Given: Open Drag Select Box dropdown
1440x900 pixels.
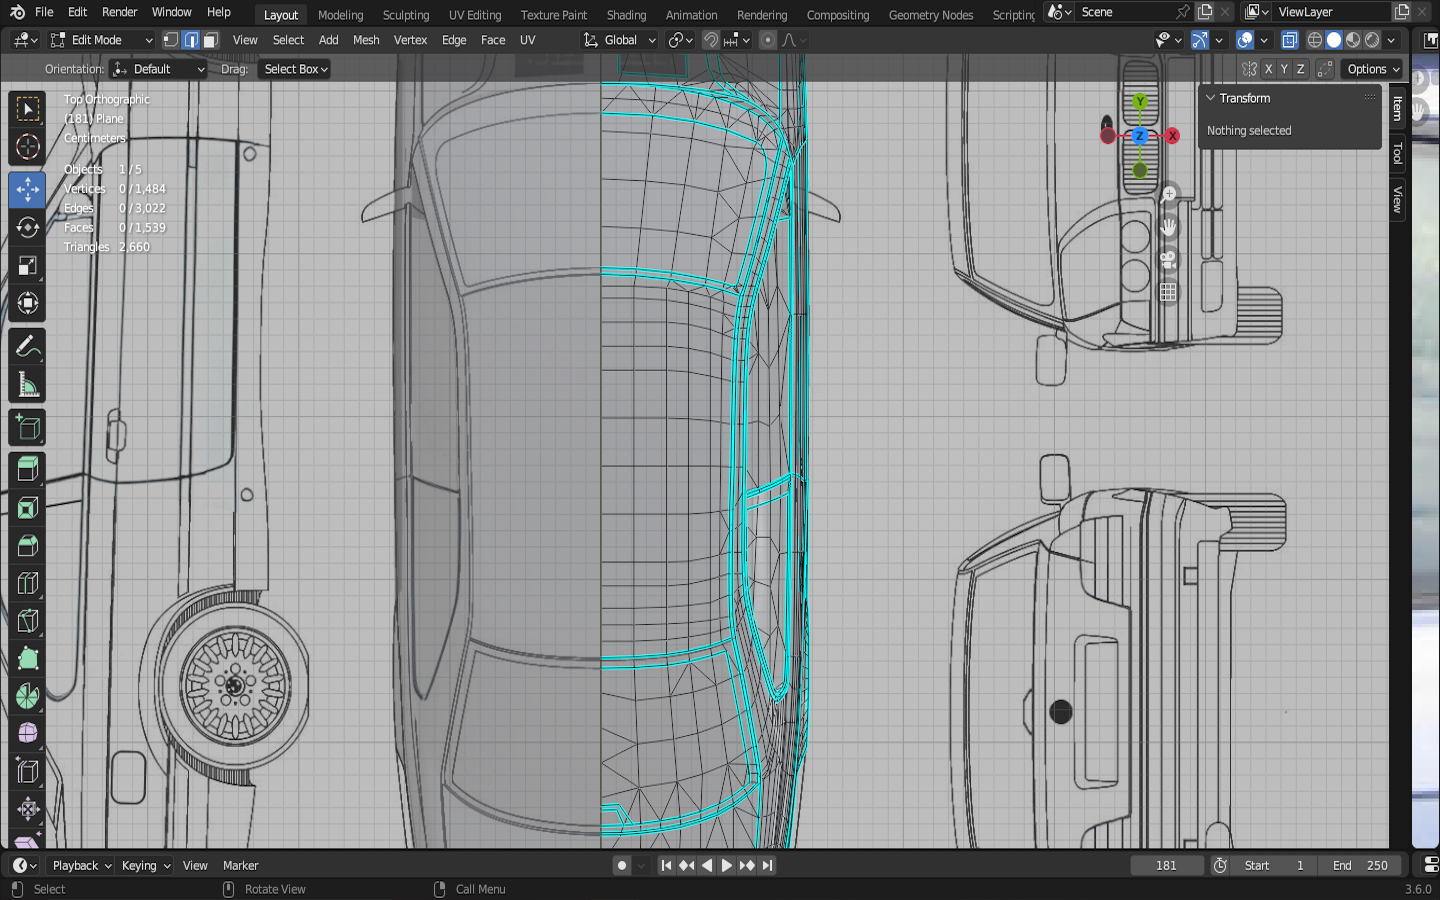Looking at the screenshot, I should coord(296,69).
